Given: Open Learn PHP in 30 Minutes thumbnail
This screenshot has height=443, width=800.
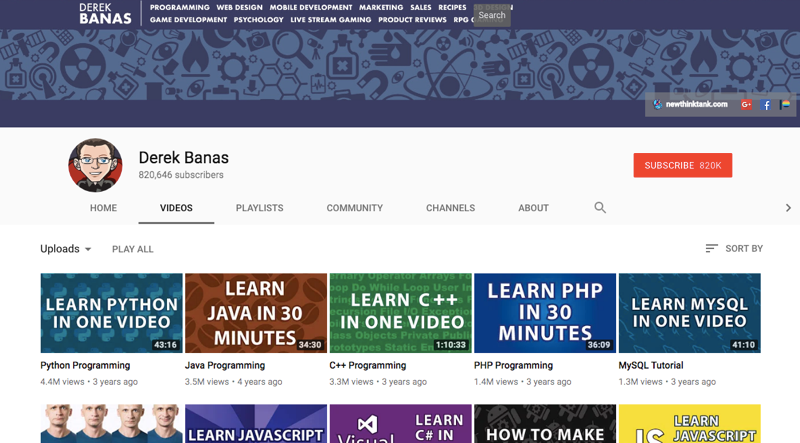Looking at the screenshot, I should (x=545, y=313).
